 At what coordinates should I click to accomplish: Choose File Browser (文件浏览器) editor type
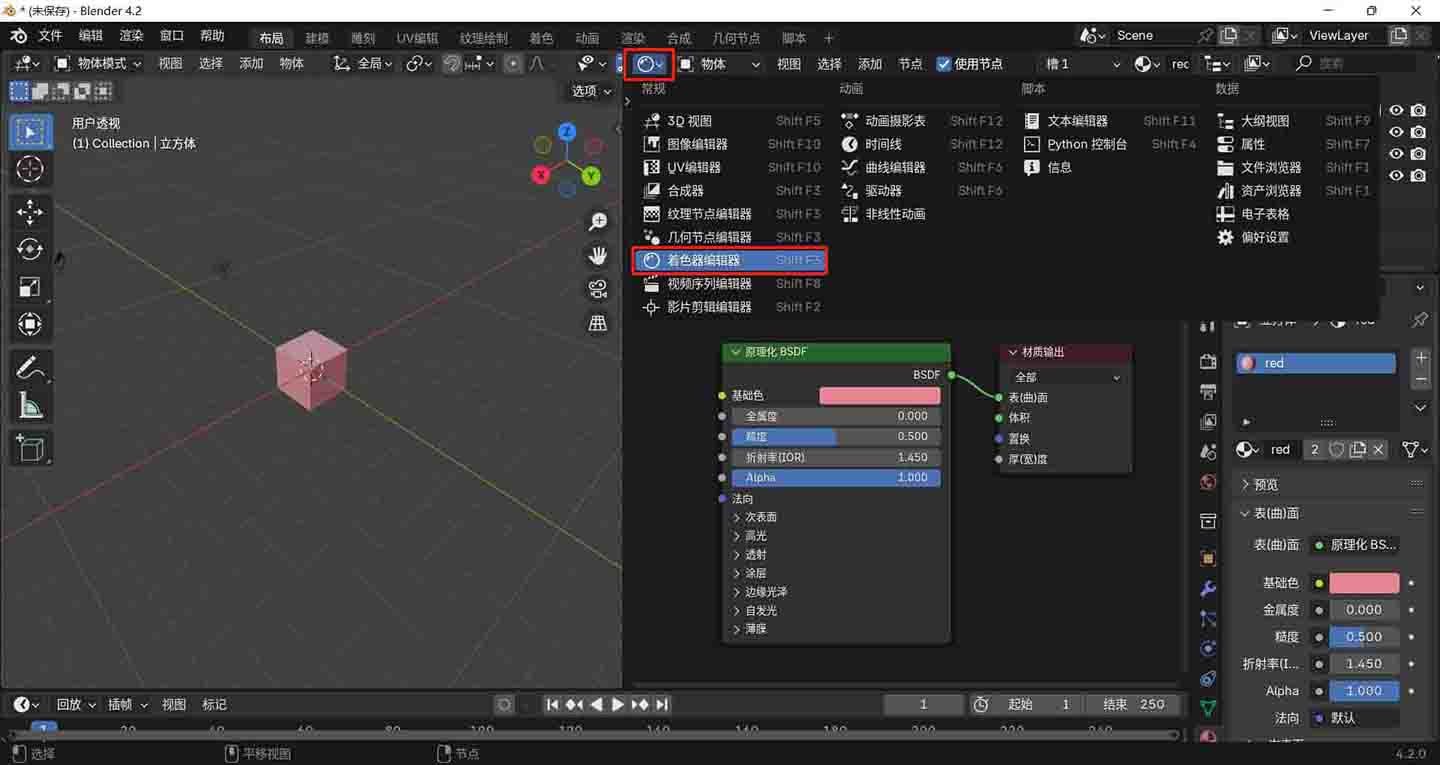tap(1293, 167)
